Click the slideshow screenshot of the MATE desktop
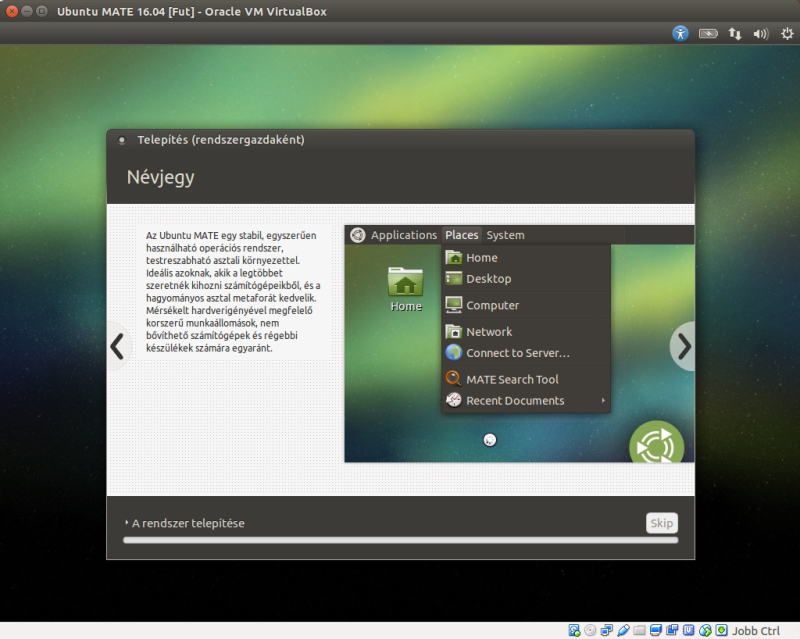This screenshot has width=800, height=639. pos(519,344)
